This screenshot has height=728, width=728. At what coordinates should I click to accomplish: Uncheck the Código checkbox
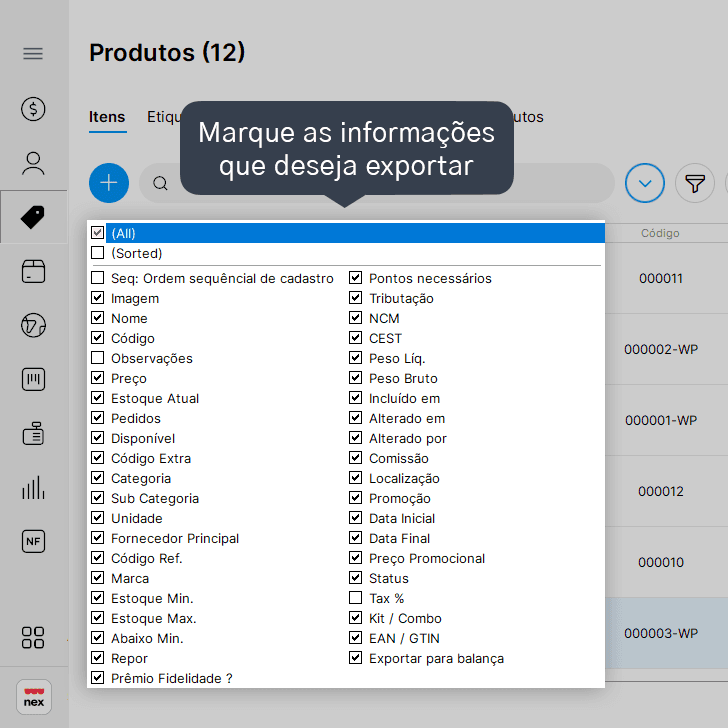pyautogui.click(x=98, y=338)
